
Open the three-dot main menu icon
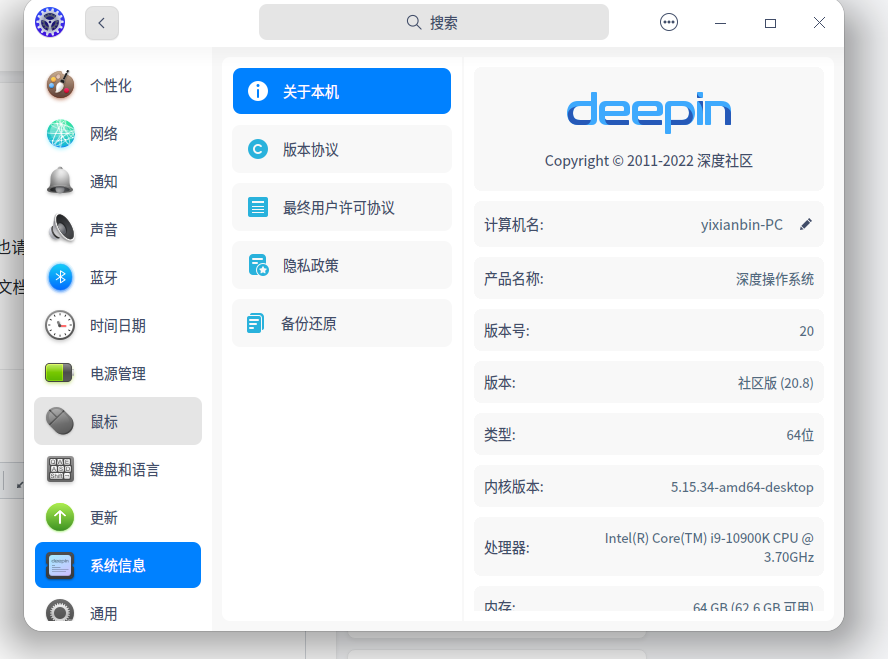(669, 23)
